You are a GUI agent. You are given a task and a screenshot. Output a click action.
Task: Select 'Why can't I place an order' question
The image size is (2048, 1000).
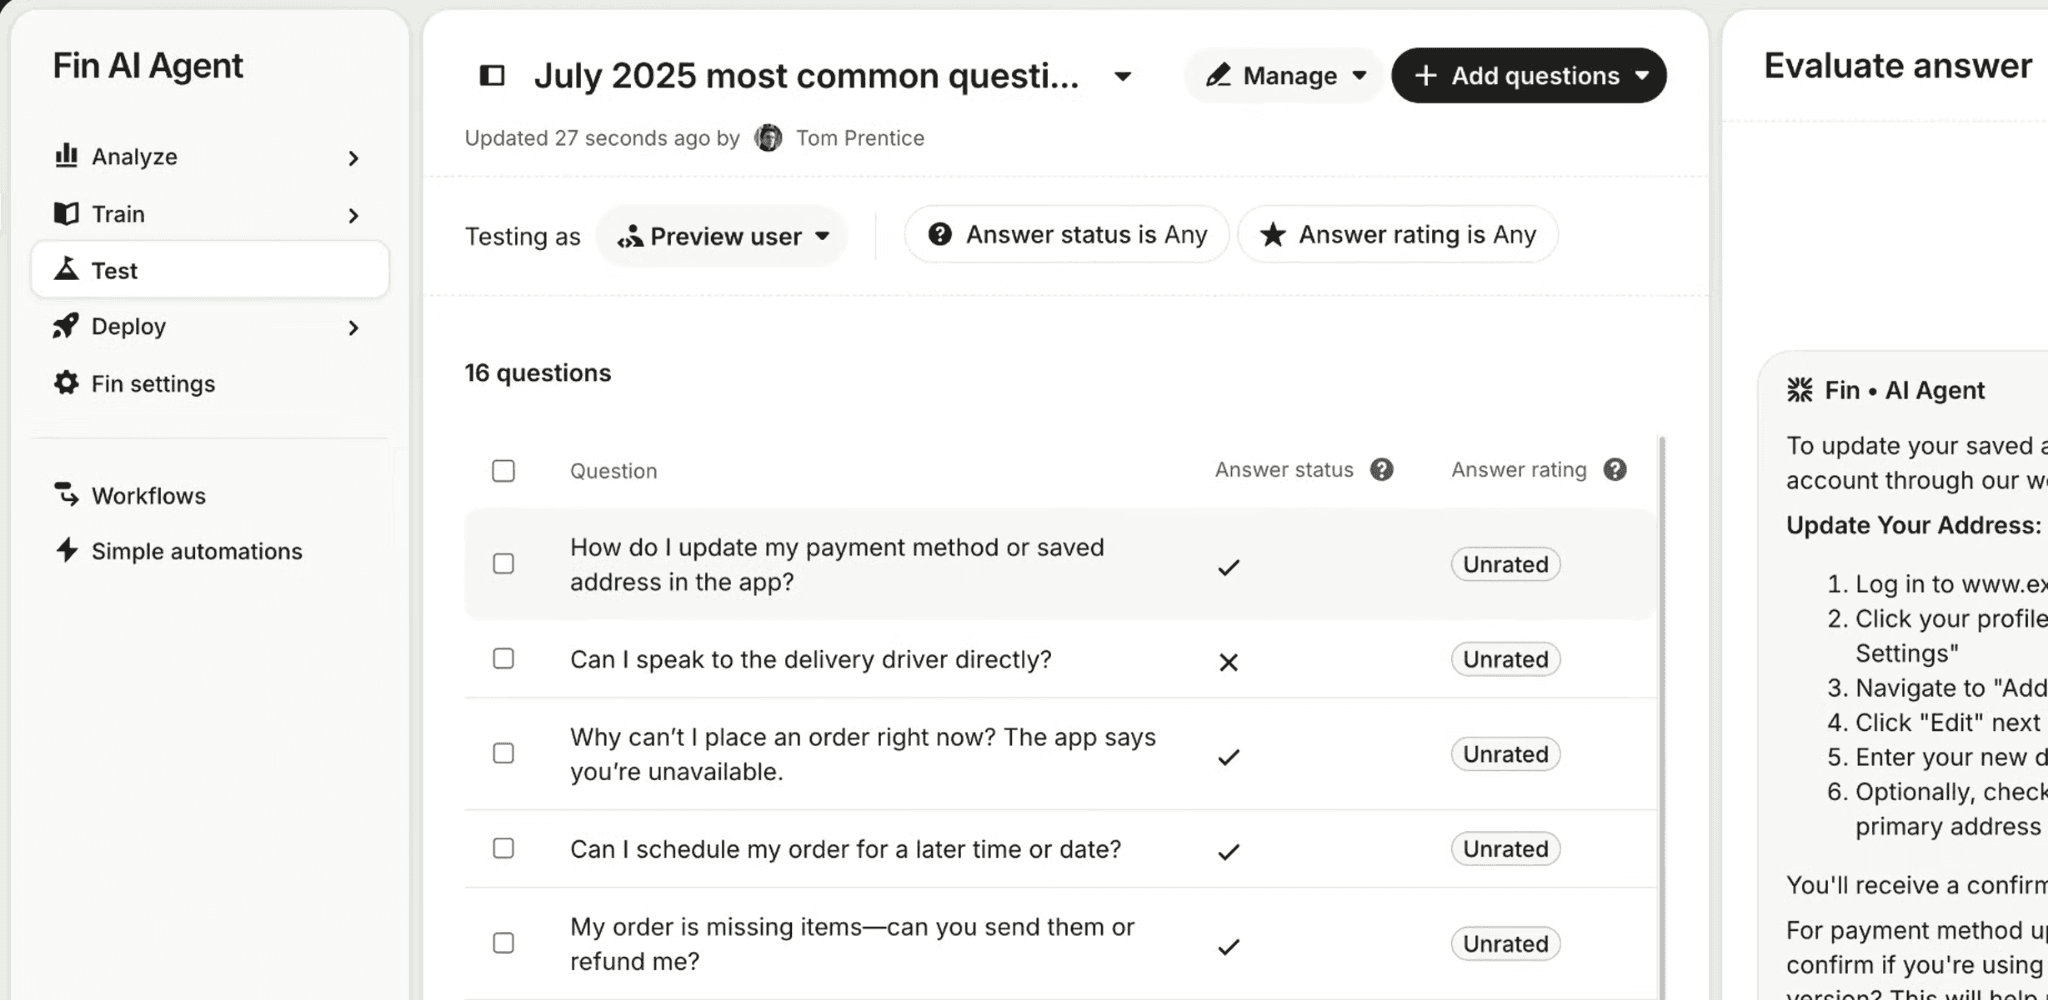(863, 754)
